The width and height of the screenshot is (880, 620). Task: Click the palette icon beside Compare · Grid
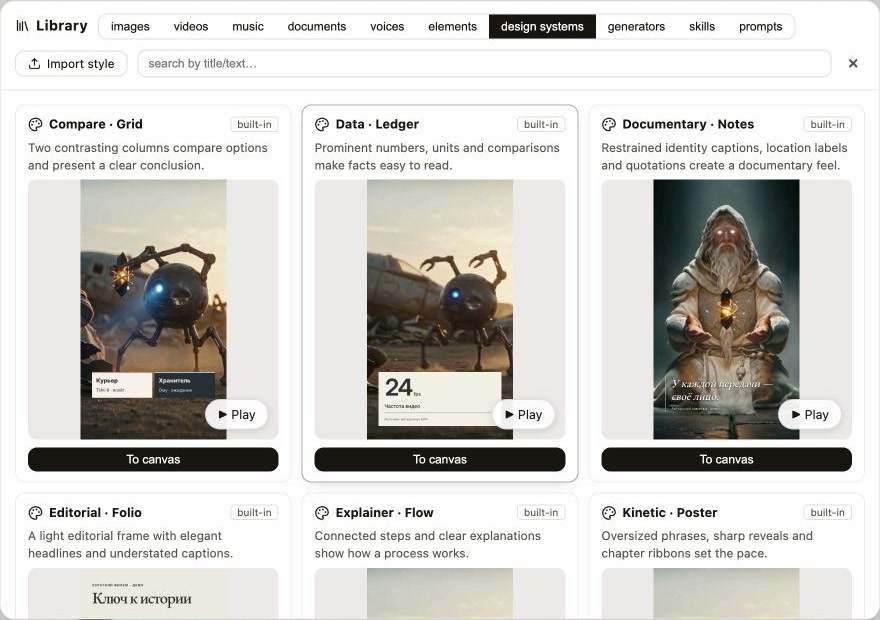pos(35,125)
